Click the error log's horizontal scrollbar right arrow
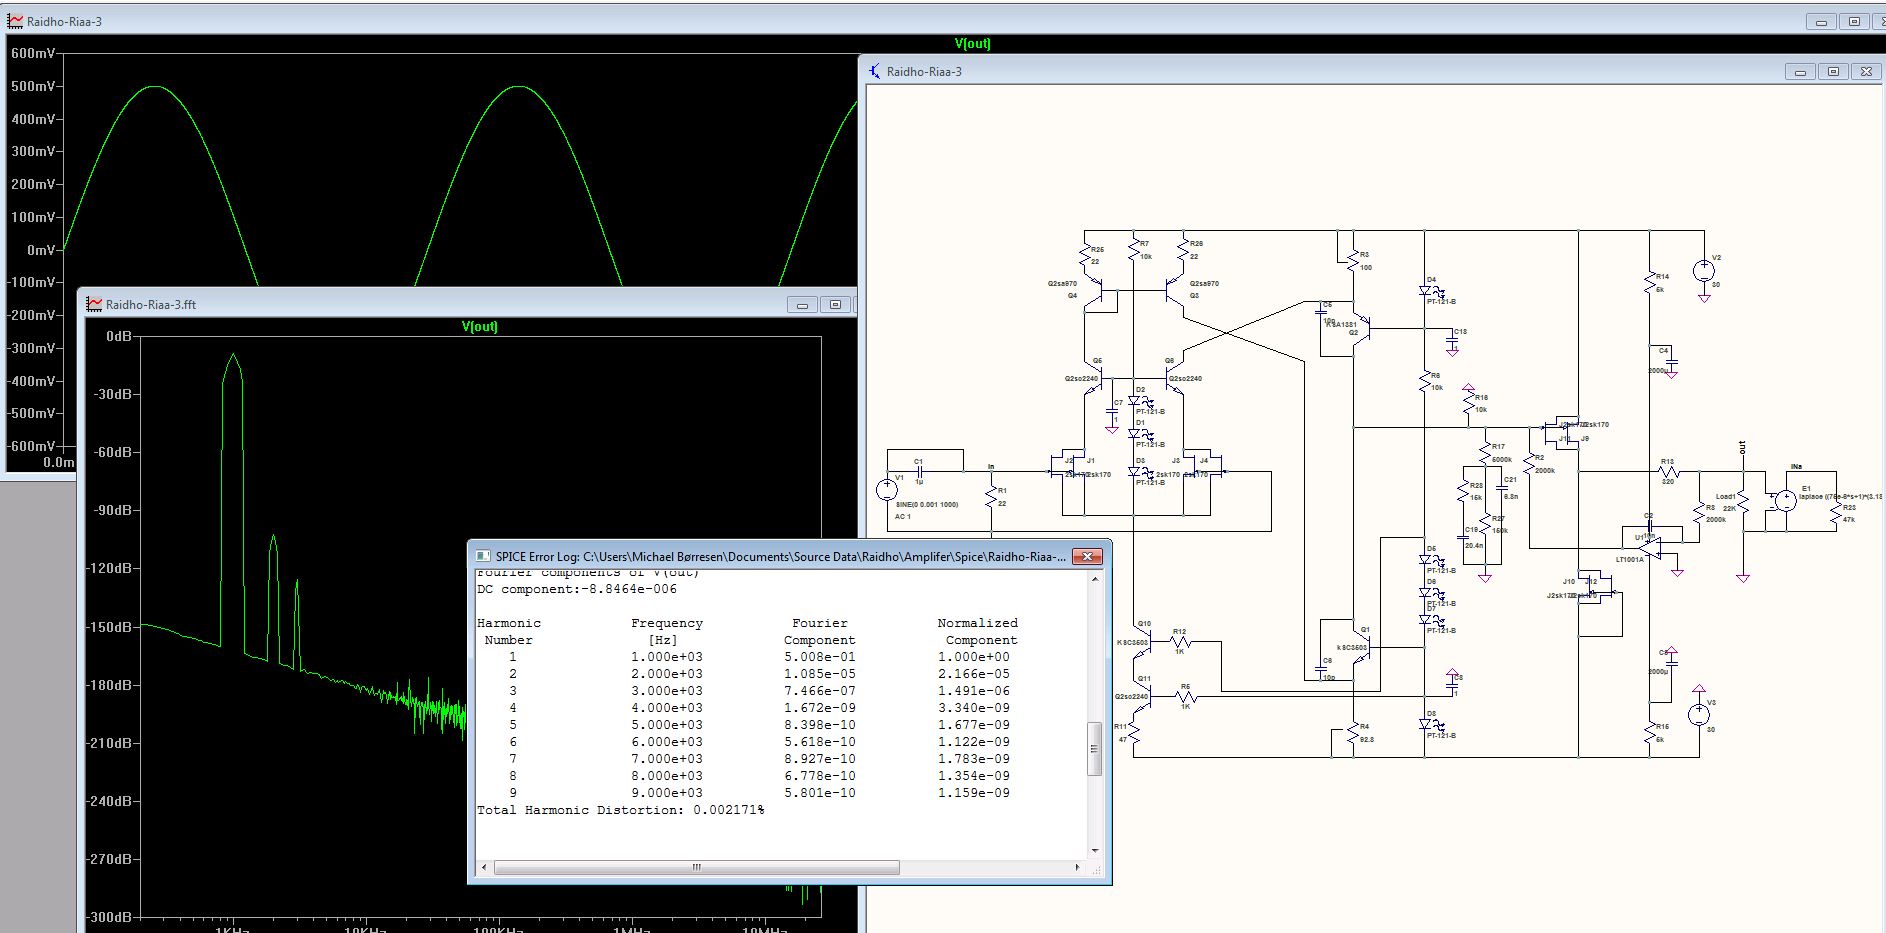1886x933 pixels. 1078,867
